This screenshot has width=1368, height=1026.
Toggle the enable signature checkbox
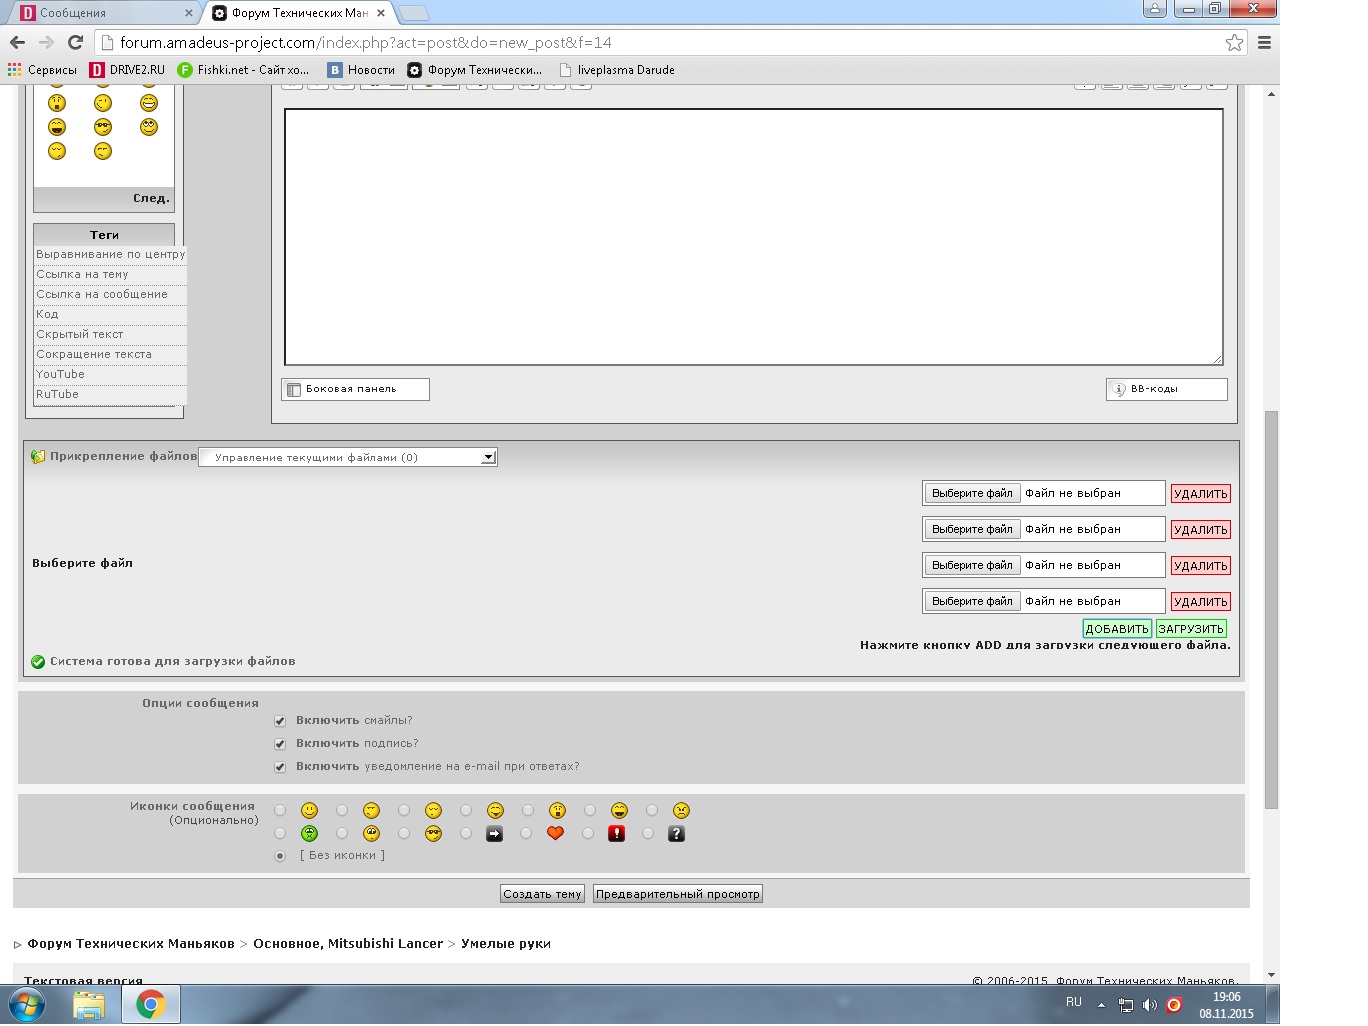pyautogui.click(x=280, y=744)
